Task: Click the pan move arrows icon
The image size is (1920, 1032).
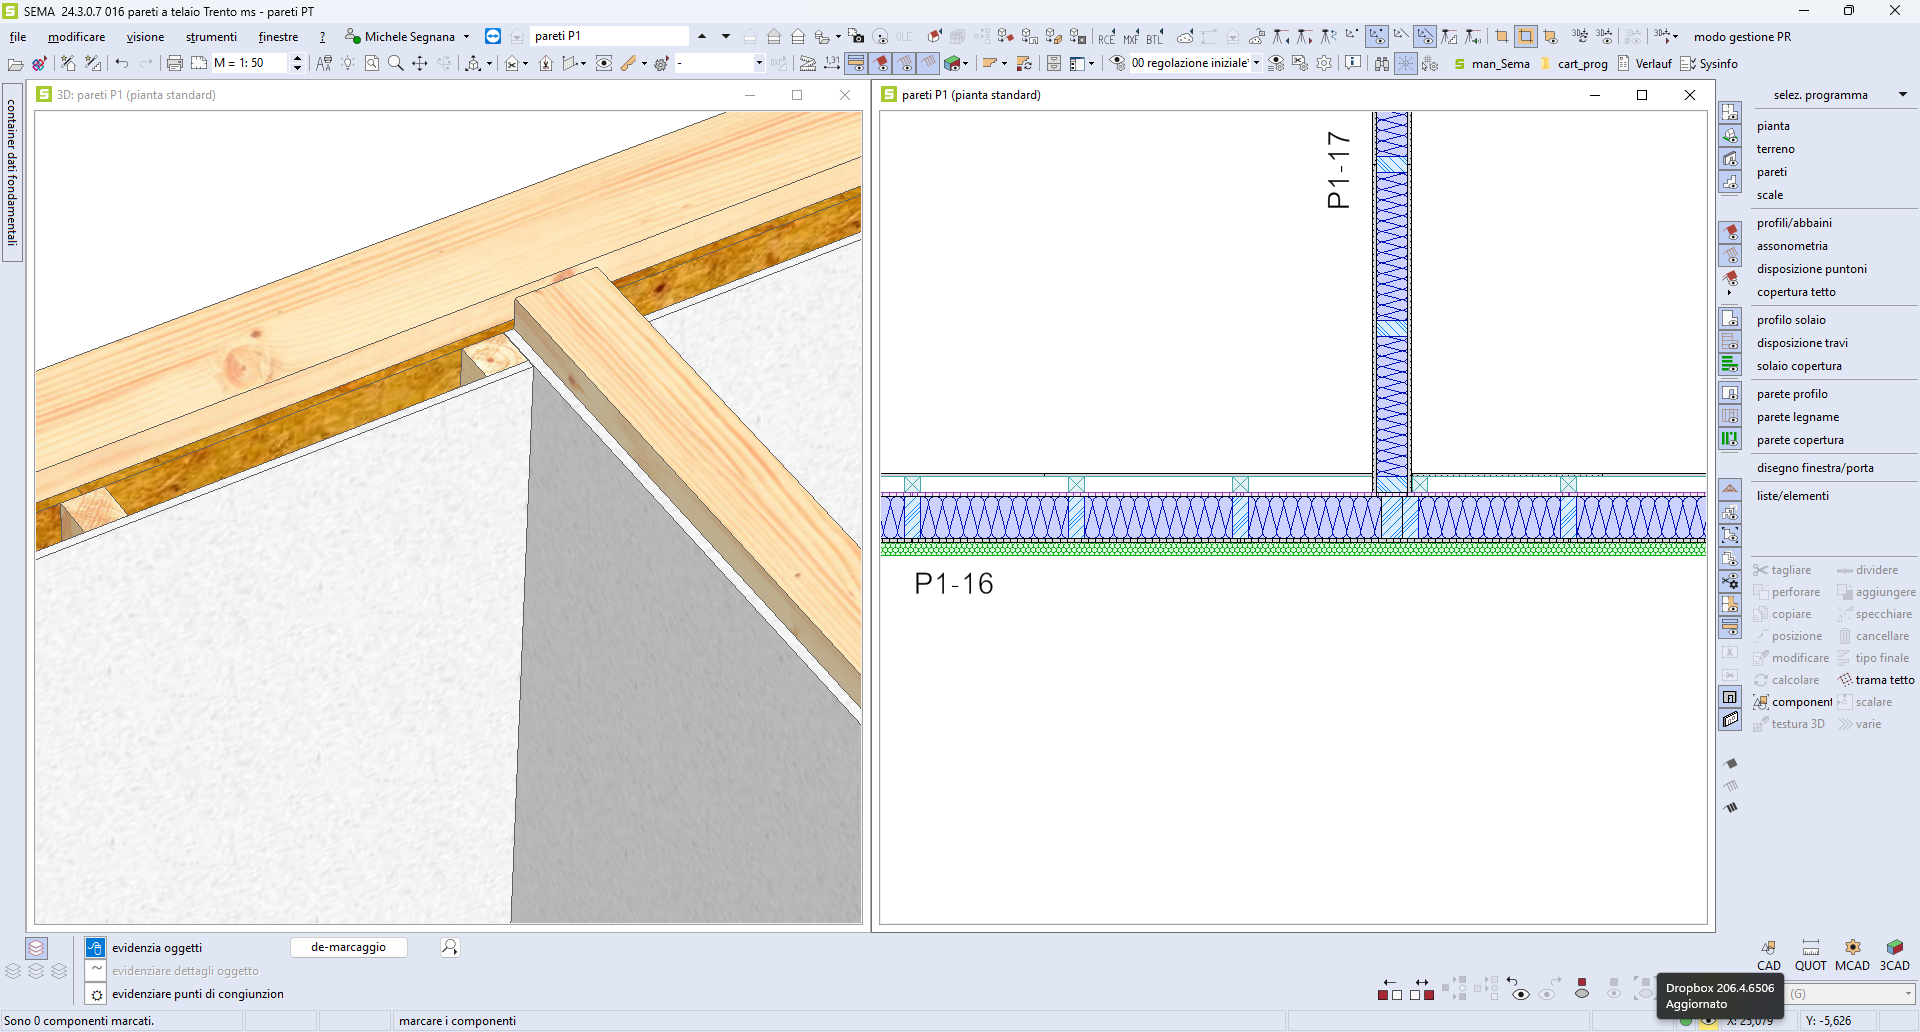Action: click(x=420, y=63)
